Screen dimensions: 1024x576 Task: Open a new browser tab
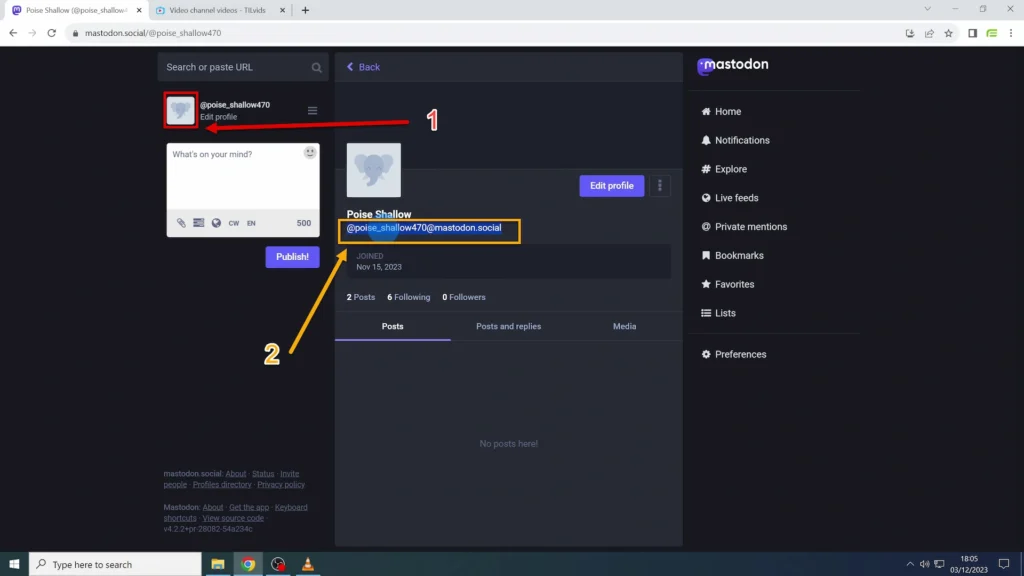click(305, 10)
